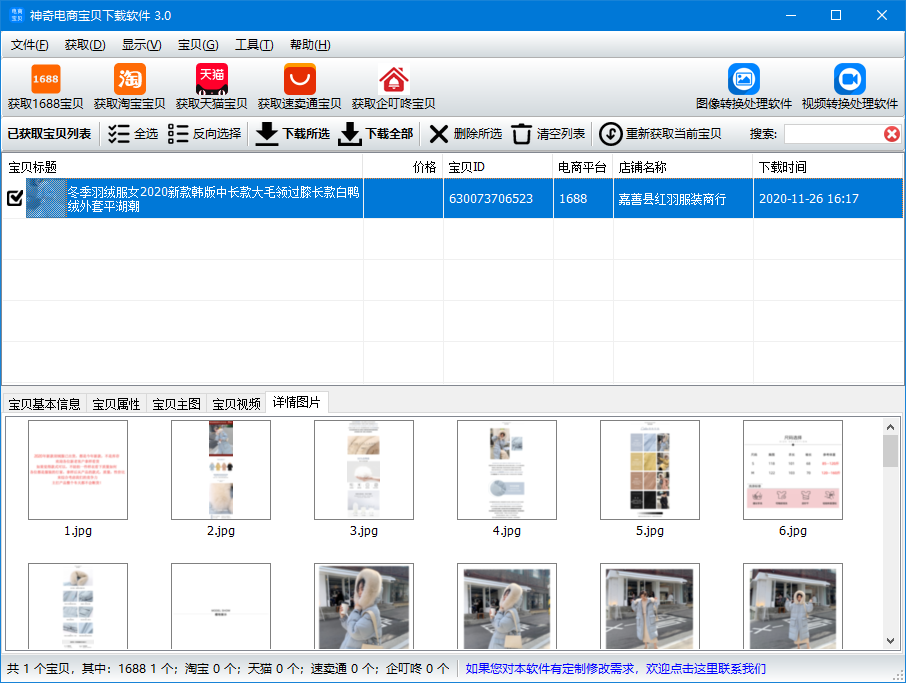This screenshot has height=683, width=906.
Task: Click the custom modification contact link
Action: (x=616, y=668)
